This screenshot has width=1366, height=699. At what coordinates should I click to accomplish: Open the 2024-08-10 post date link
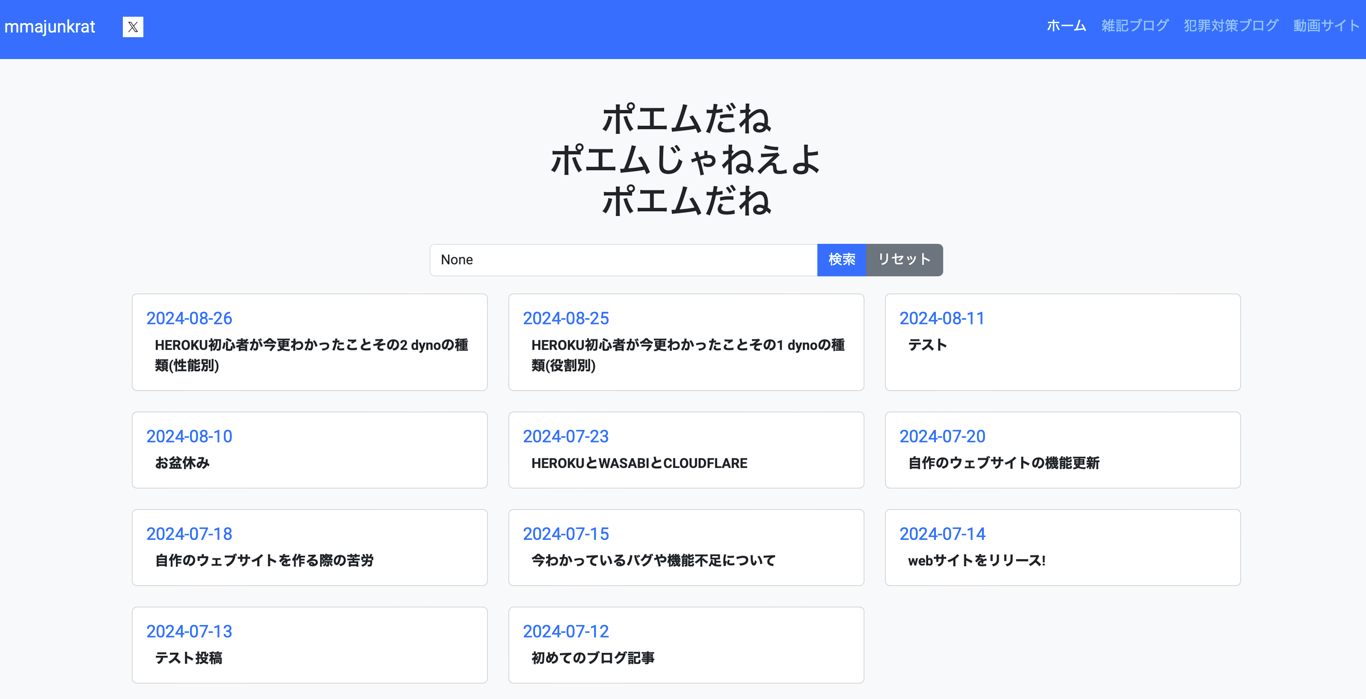pyautogui.click(x=189, y=436)
